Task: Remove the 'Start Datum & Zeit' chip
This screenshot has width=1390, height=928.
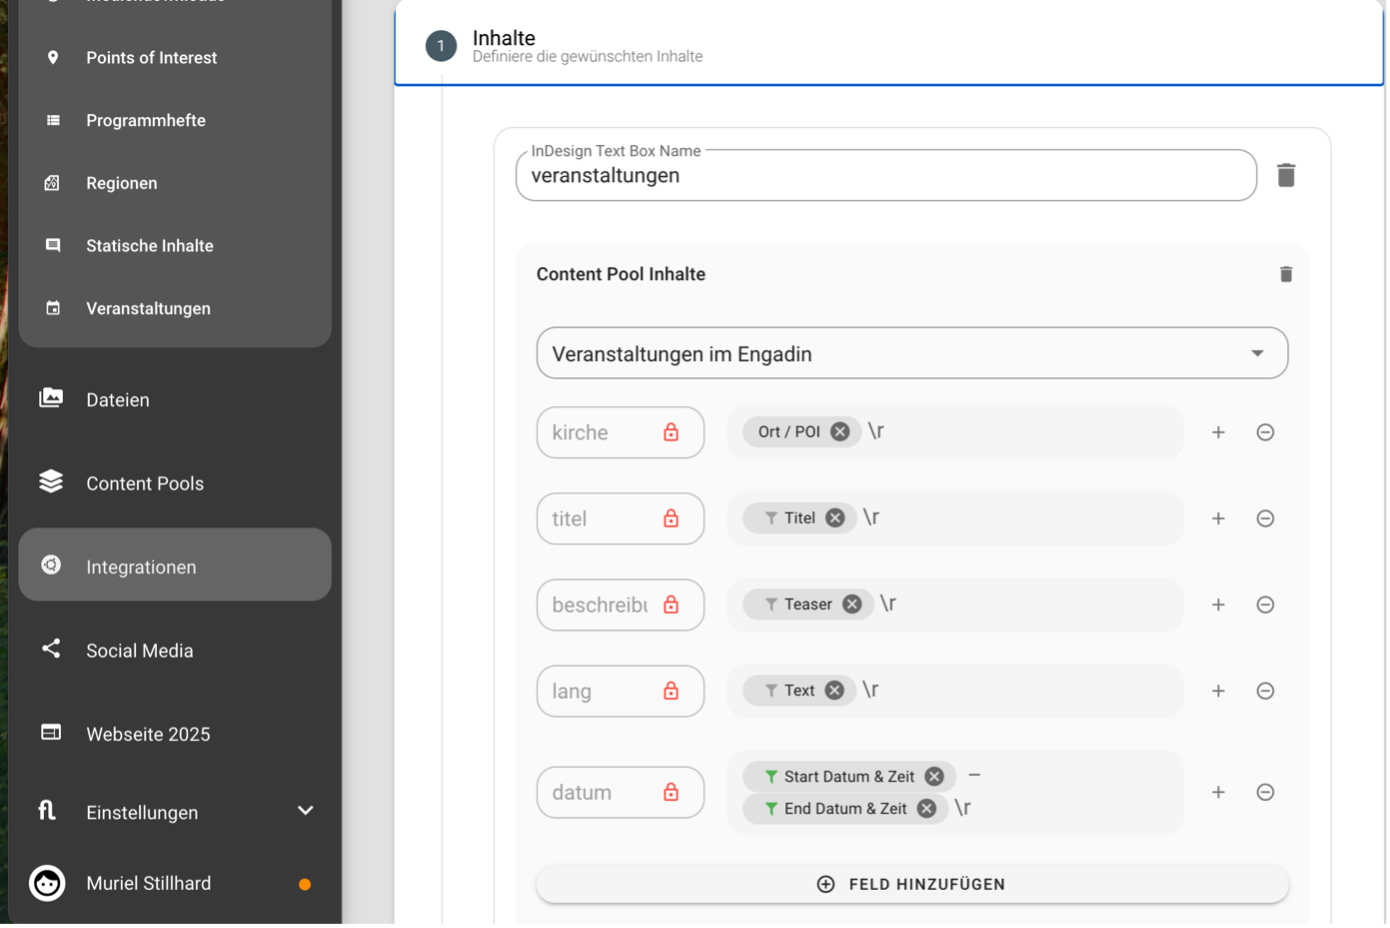Action: click(x=934, y=776)
